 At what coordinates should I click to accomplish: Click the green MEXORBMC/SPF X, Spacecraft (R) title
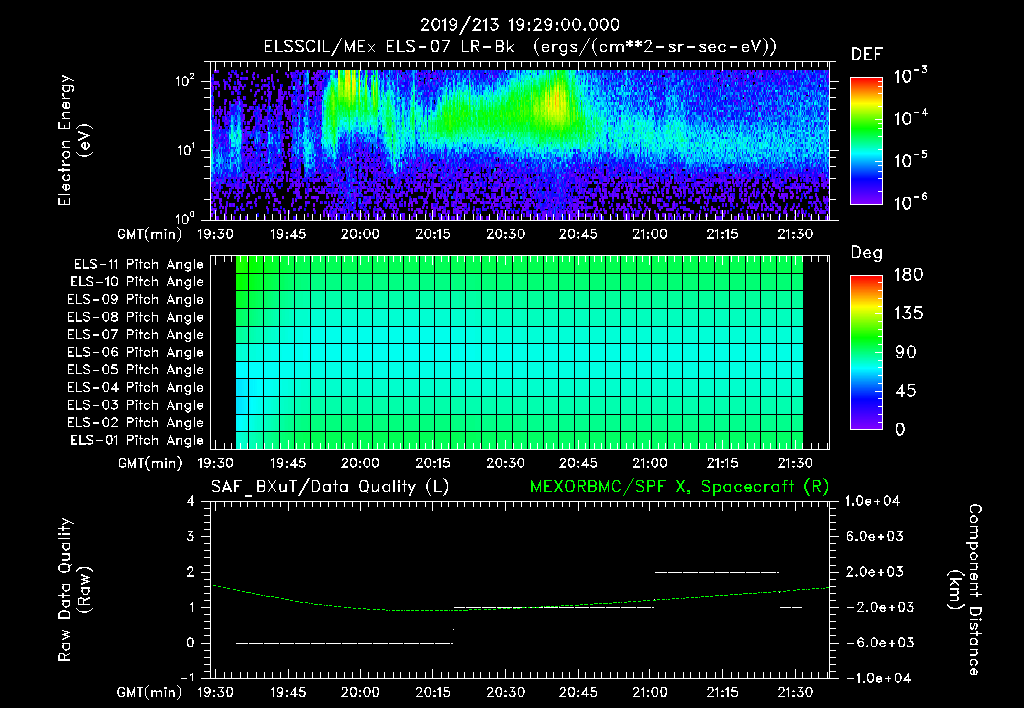pyautogui.click(x=679, y=487)
